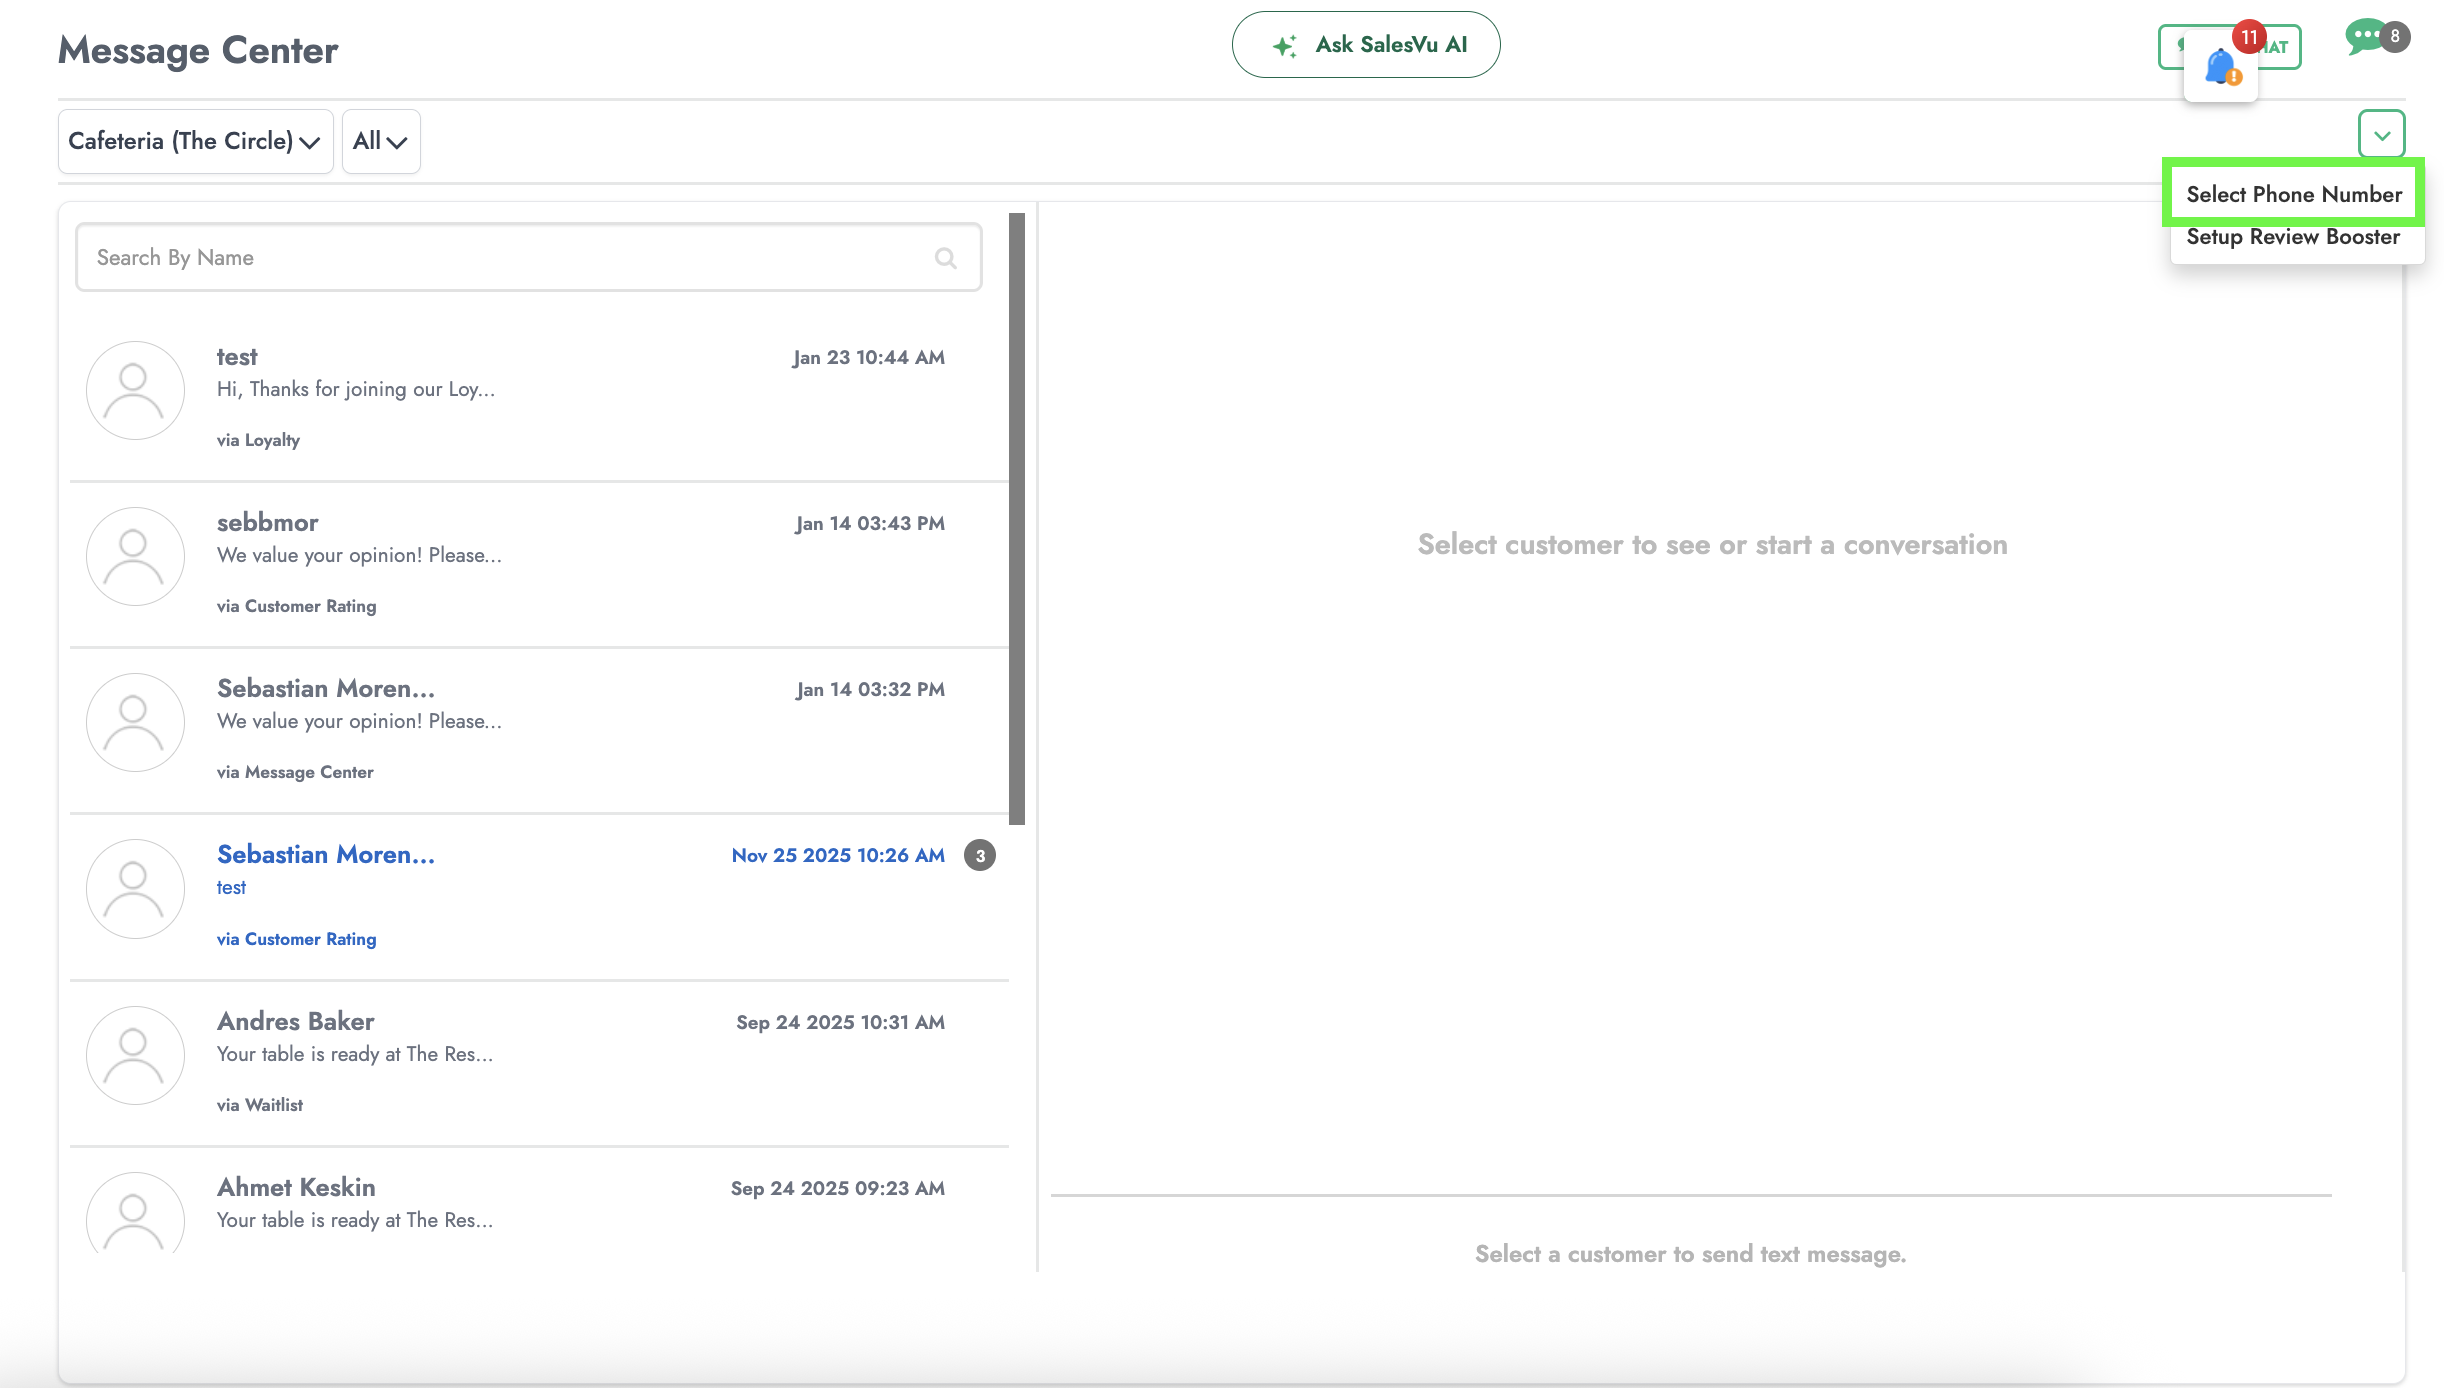The height and width of the screenshot is (1388, 2444).
Task: Click sebbmor's profile avatar icon
Action: click(135, 556)
